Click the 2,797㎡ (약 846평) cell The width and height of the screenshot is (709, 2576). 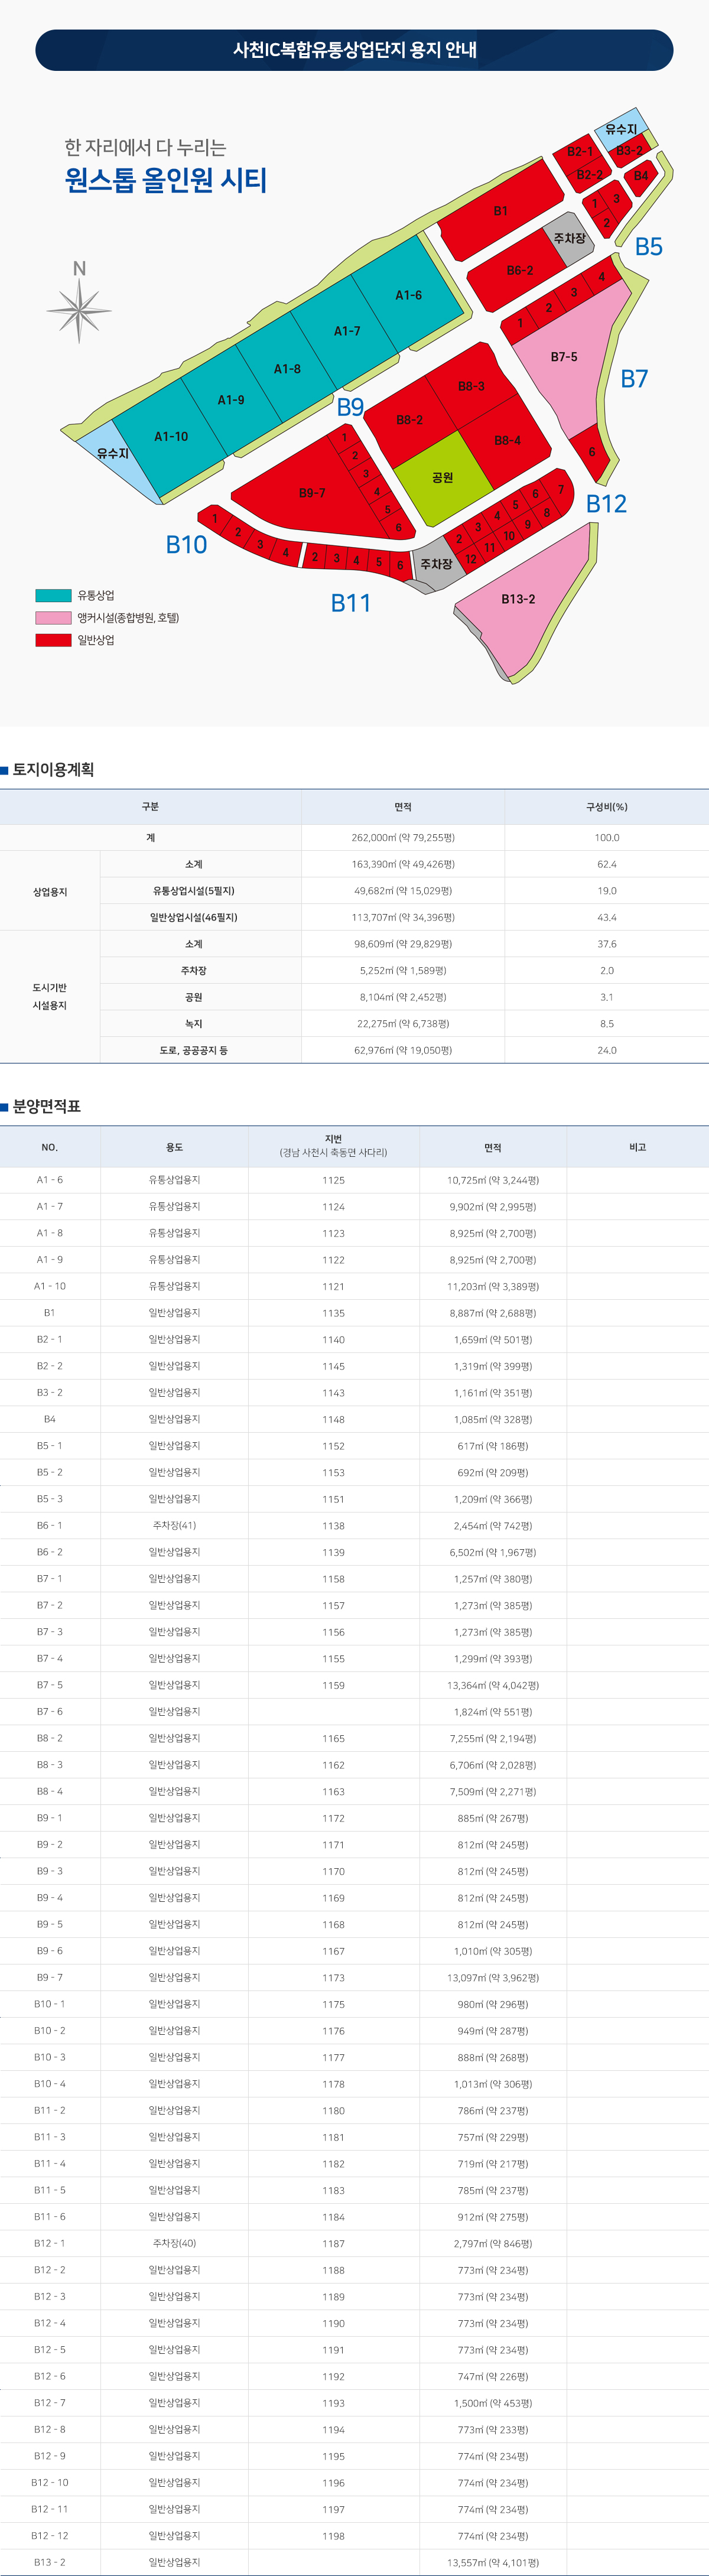coord(493,2243)
